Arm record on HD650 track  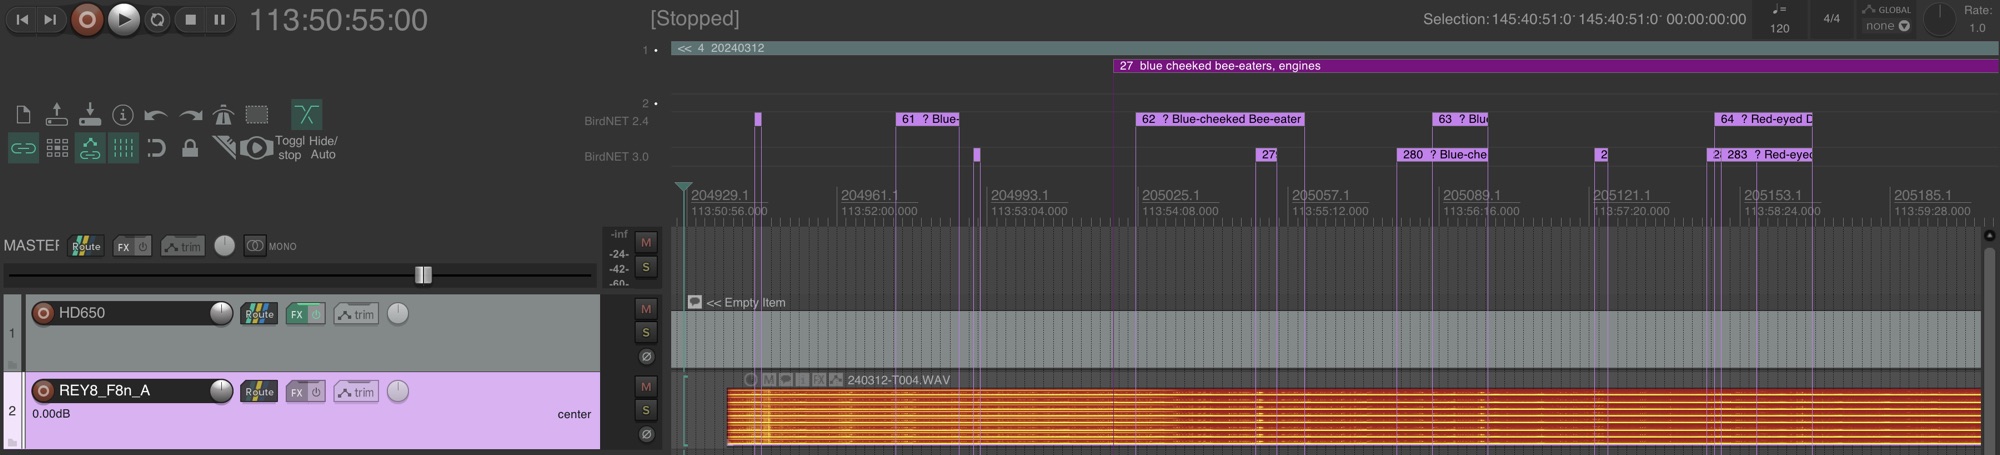click(43, 313)
